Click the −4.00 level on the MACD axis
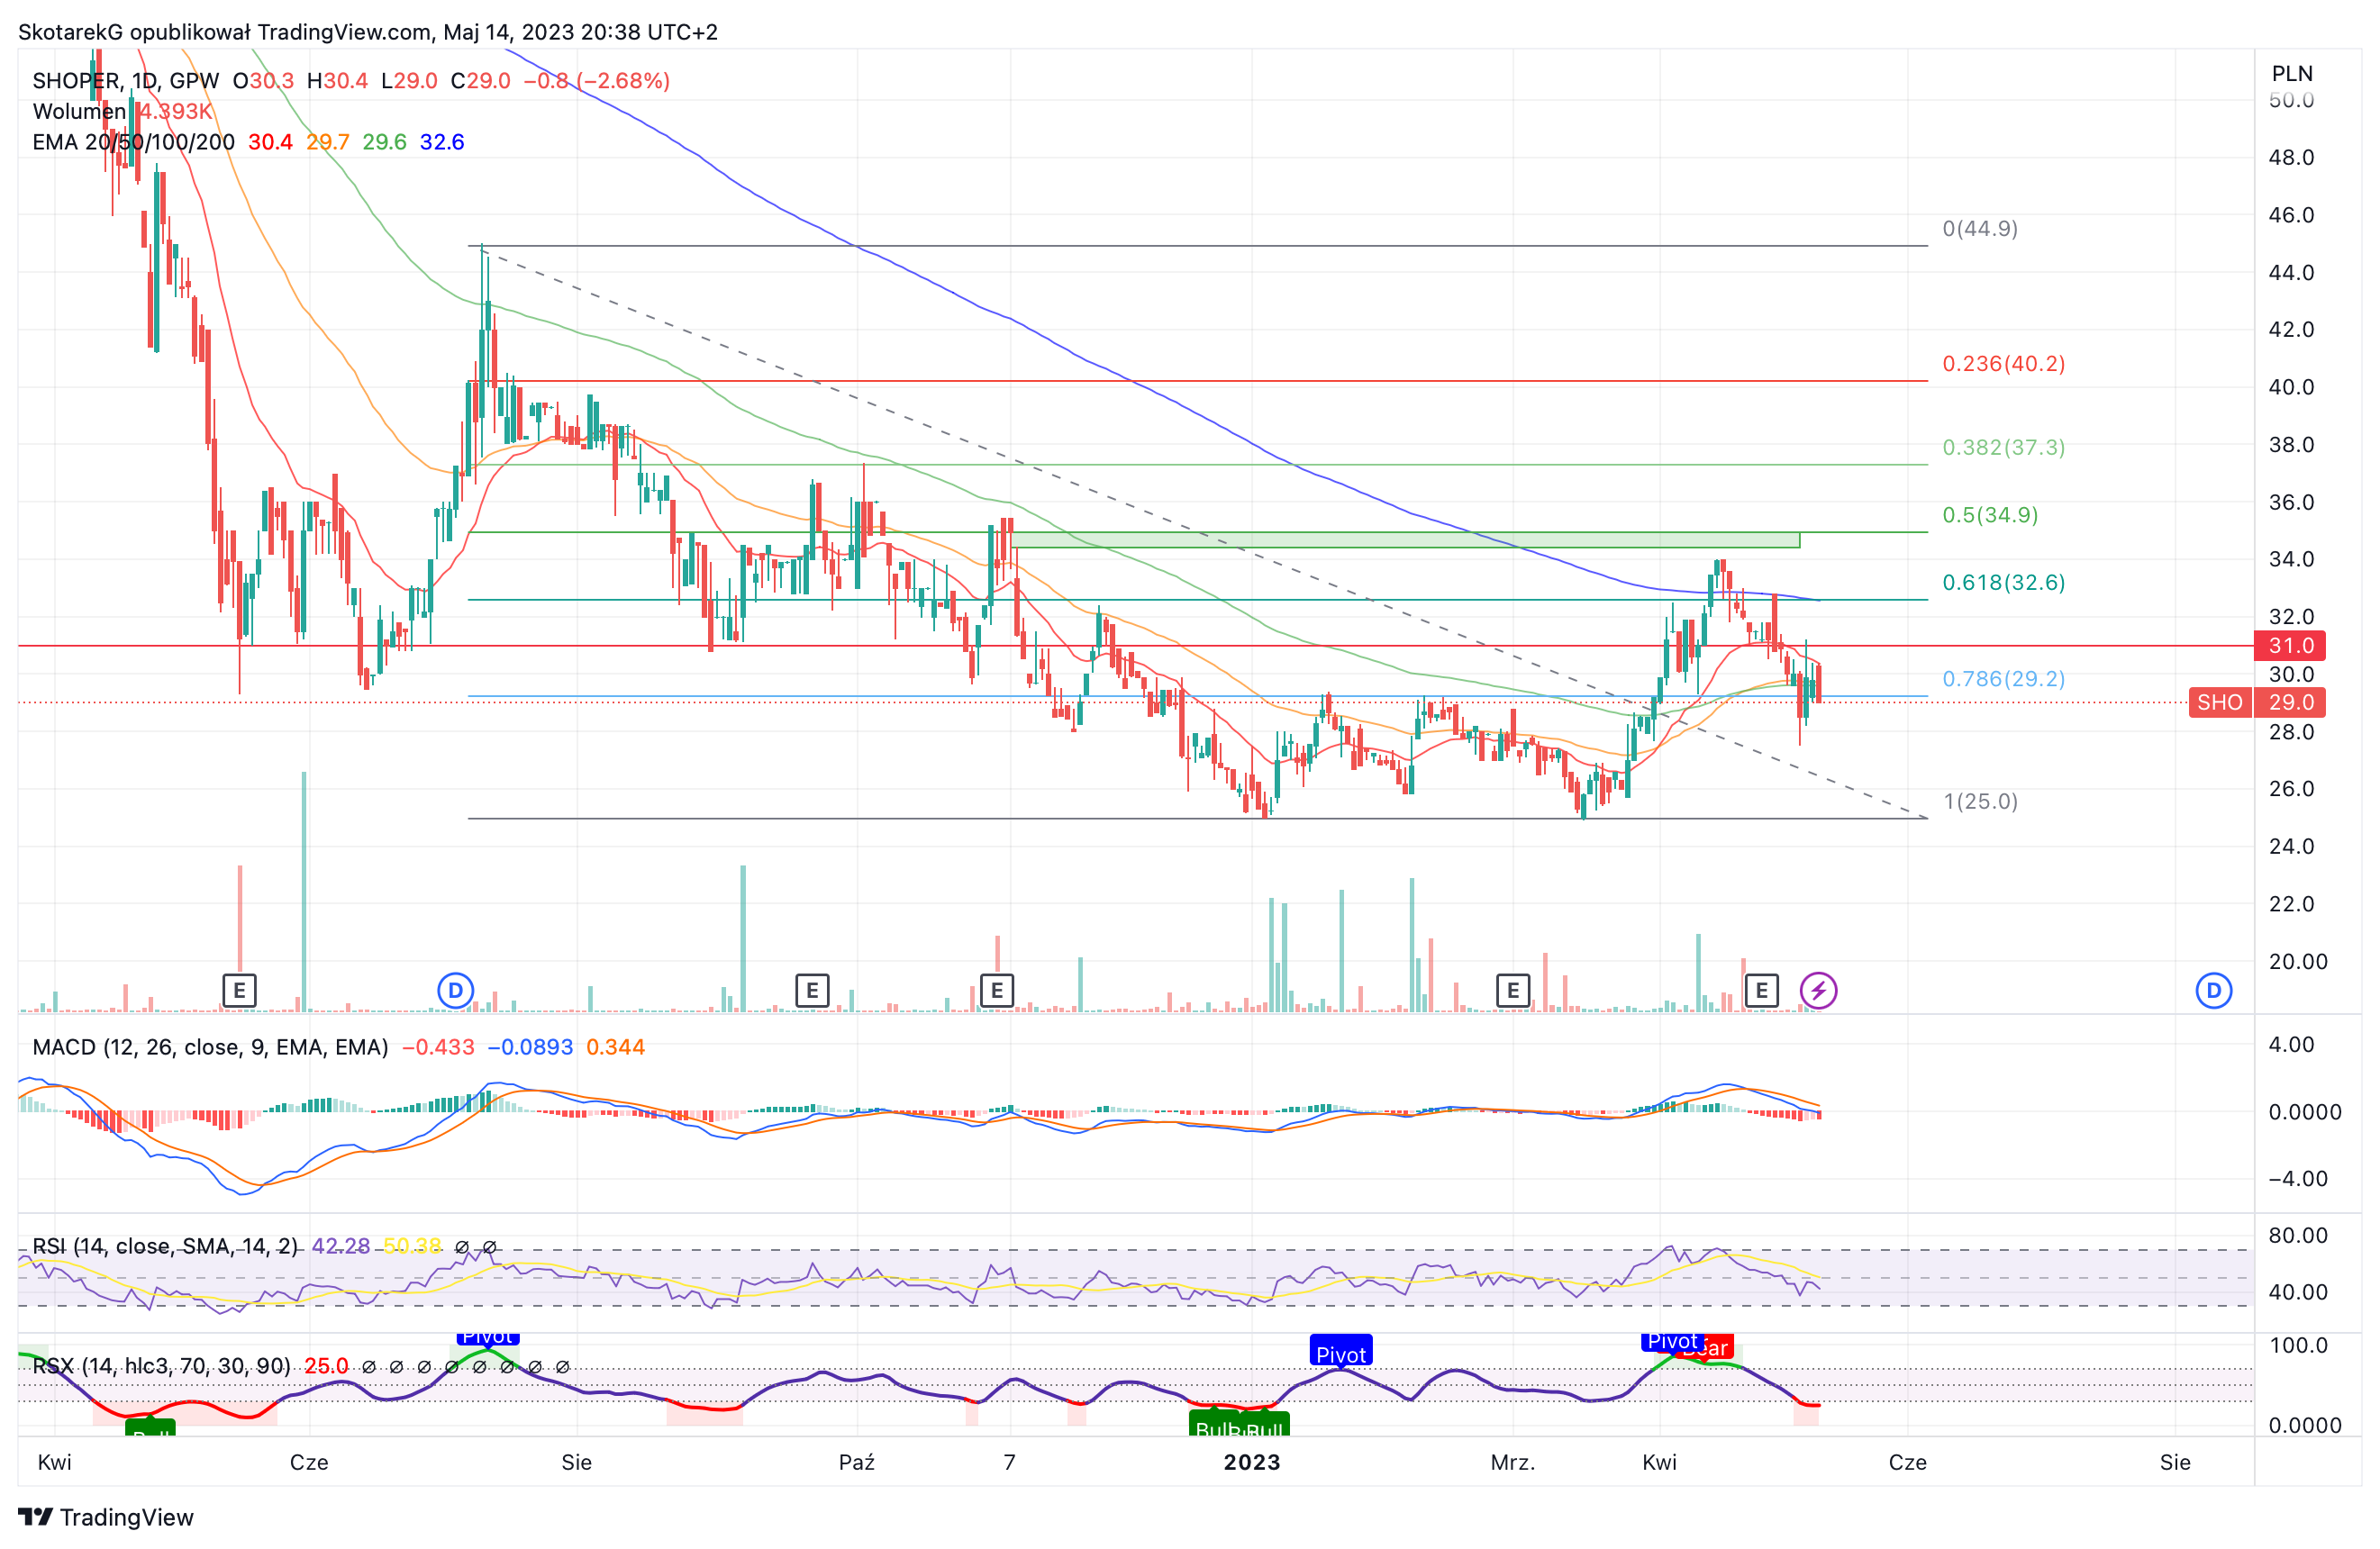The image size is (2380, 1549). [x=2297, y=1179]
